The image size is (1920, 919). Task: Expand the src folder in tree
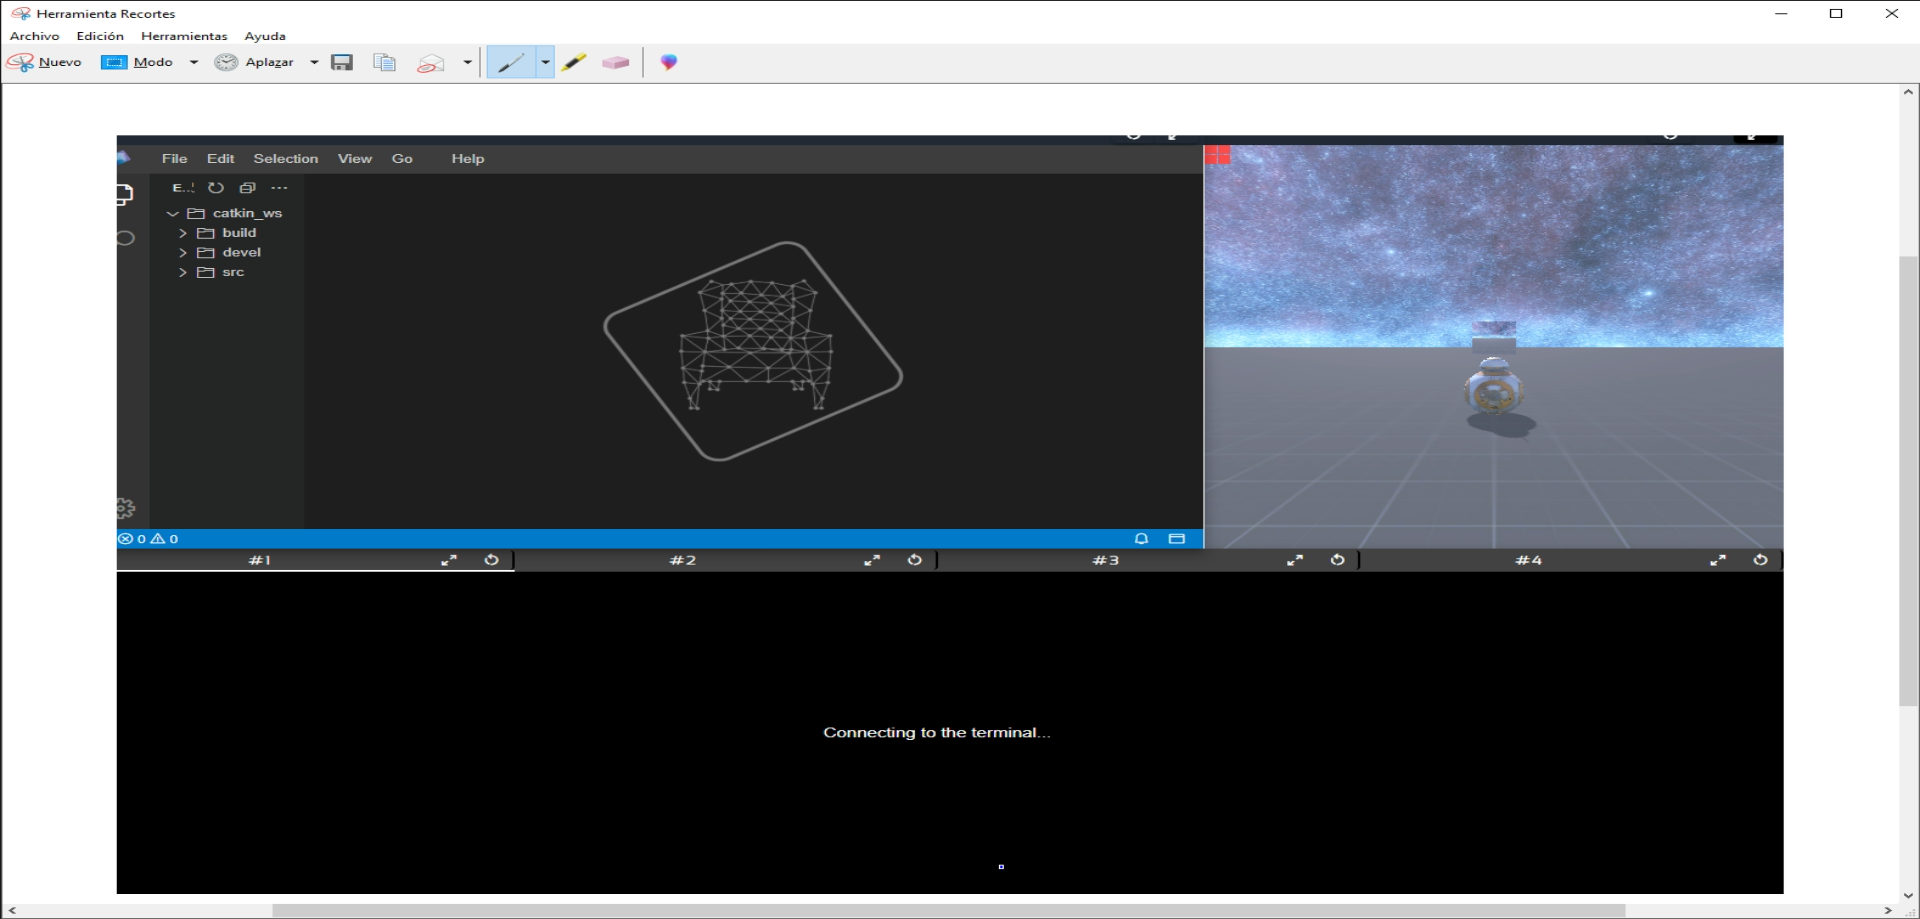232,272
